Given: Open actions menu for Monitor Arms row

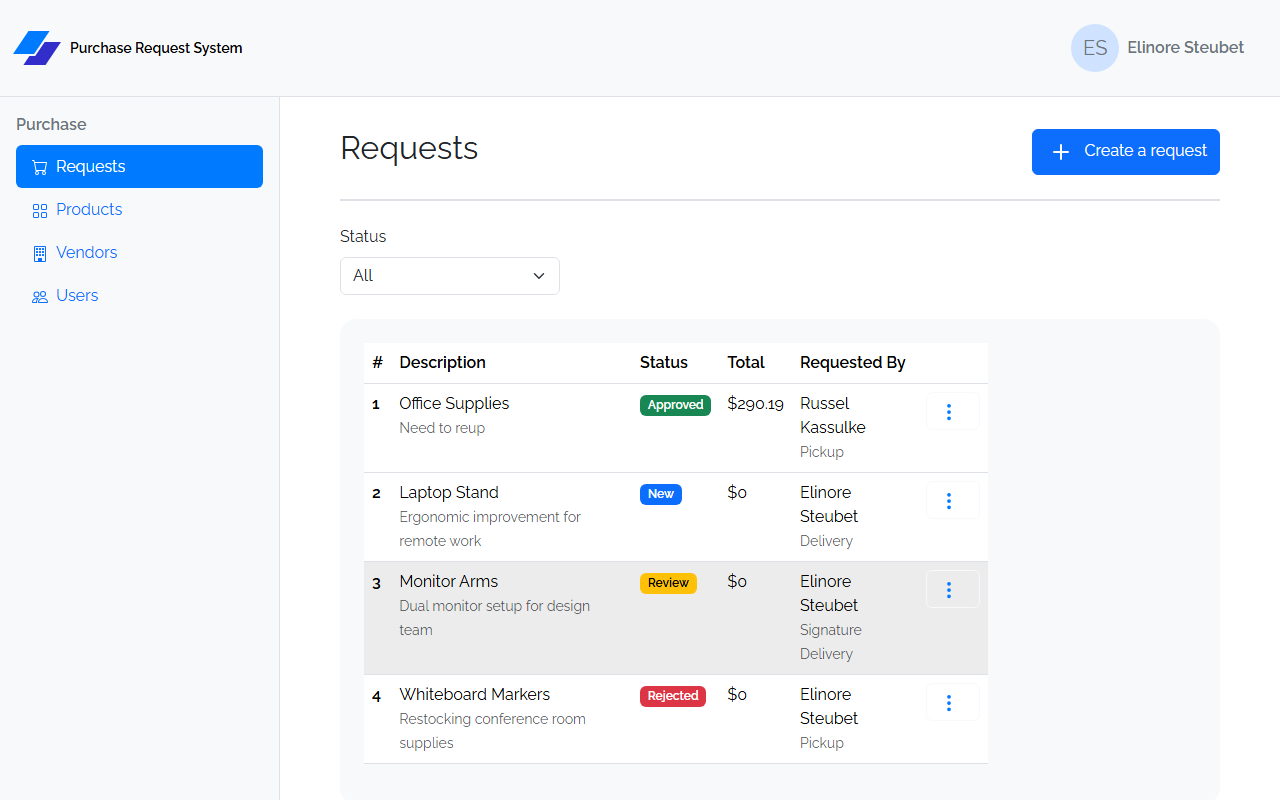Looking at the screenshot, I should click(952, 589).
